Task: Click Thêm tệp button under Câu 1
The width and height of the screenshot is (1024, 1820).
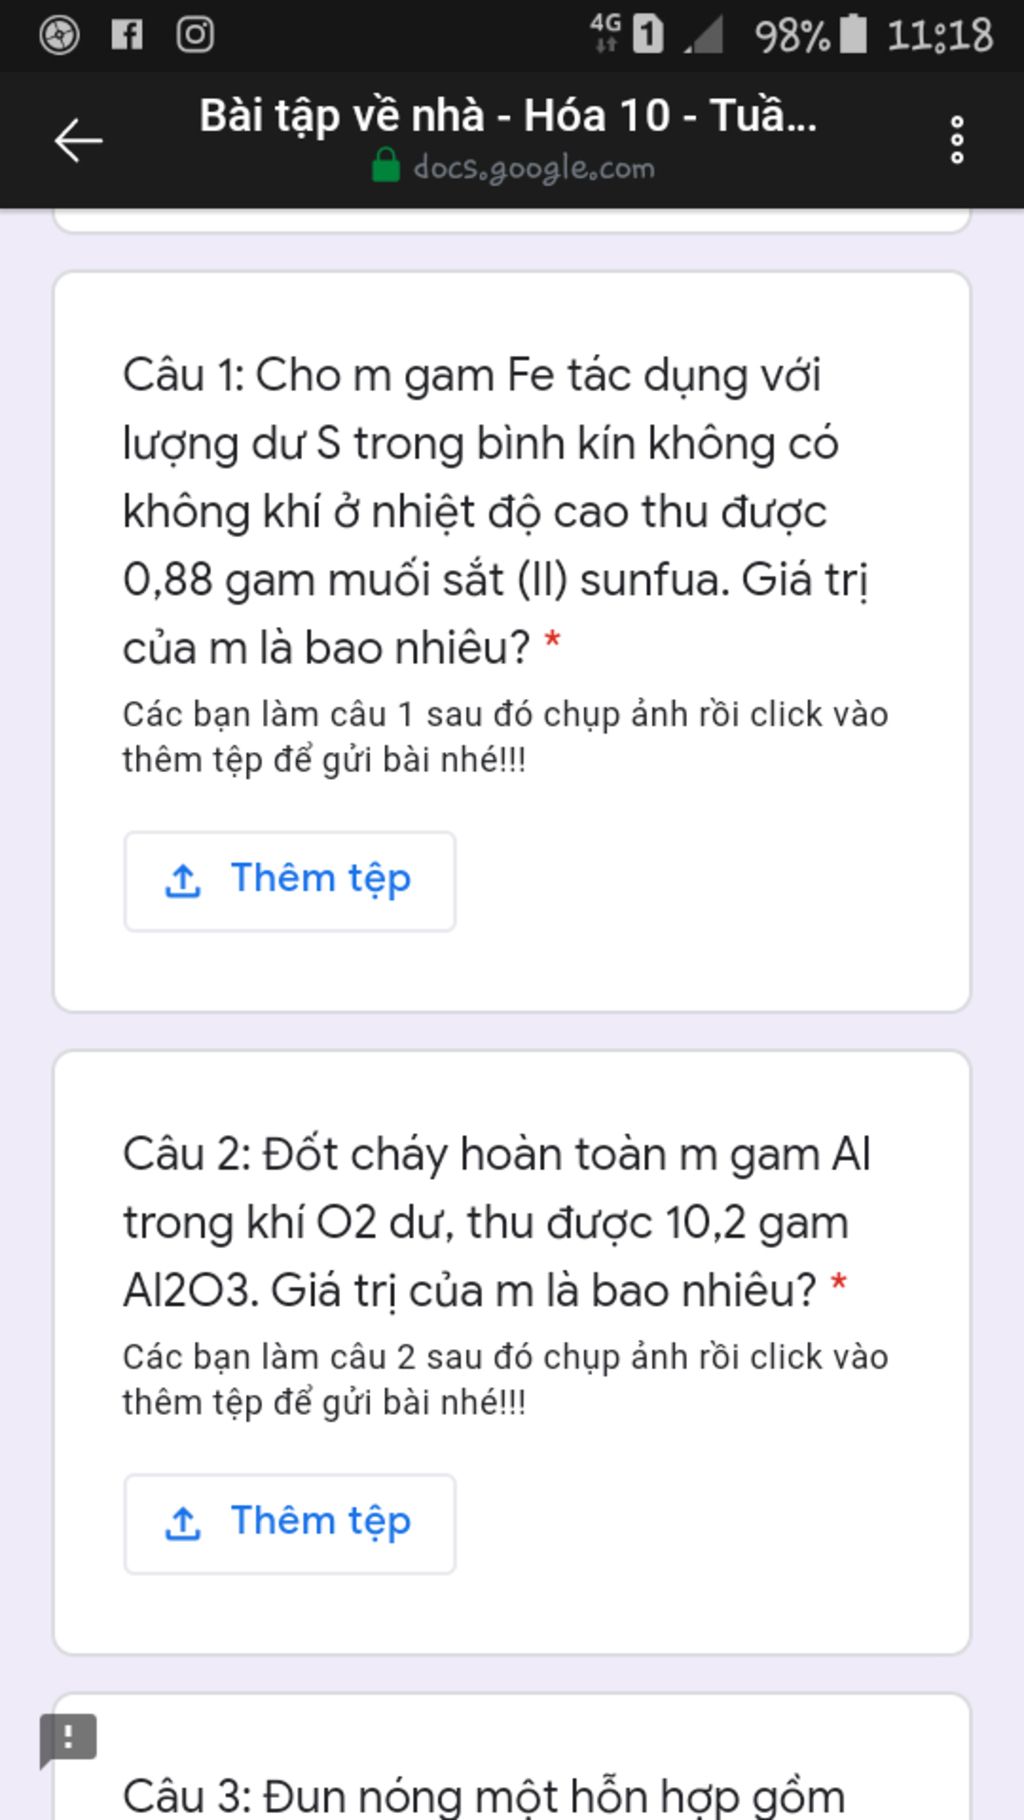Action: pos(290,881)
